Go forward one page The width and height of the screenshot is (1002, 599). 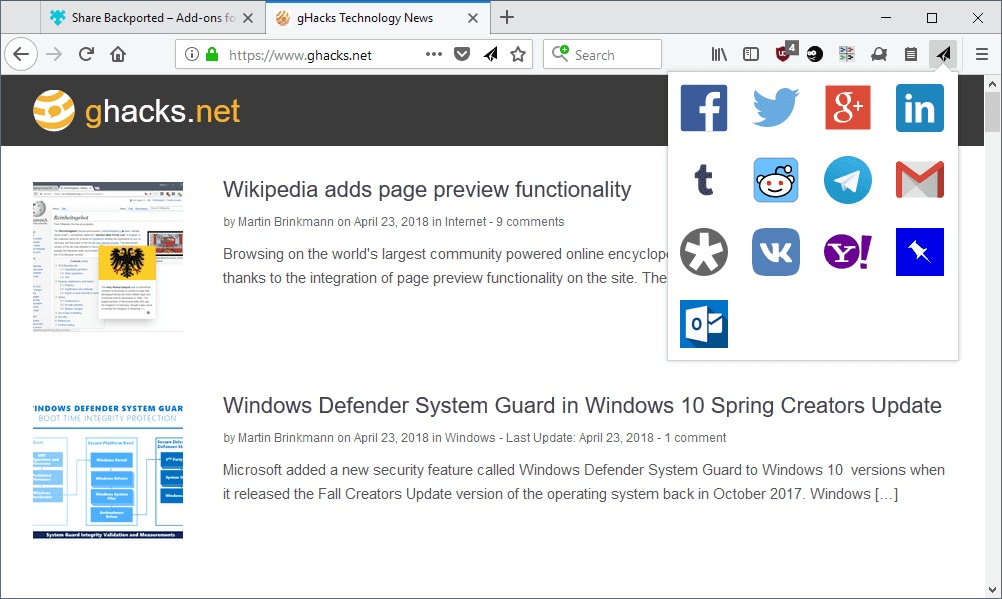(54, 54)
